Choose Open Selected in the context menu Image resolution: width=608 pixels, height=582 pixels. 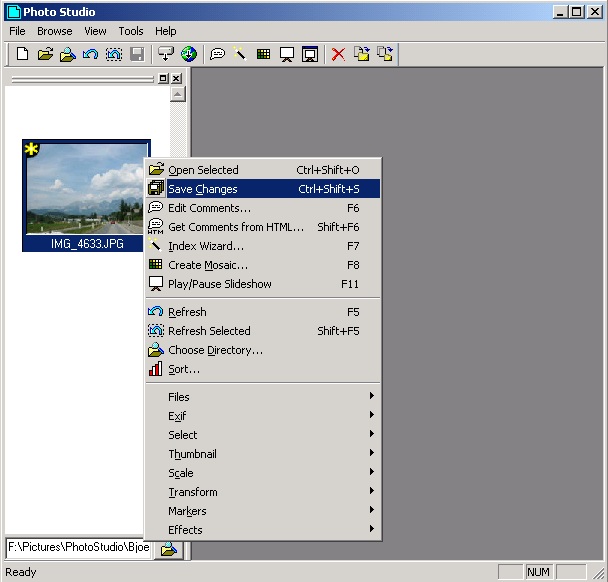coord(263,170)
